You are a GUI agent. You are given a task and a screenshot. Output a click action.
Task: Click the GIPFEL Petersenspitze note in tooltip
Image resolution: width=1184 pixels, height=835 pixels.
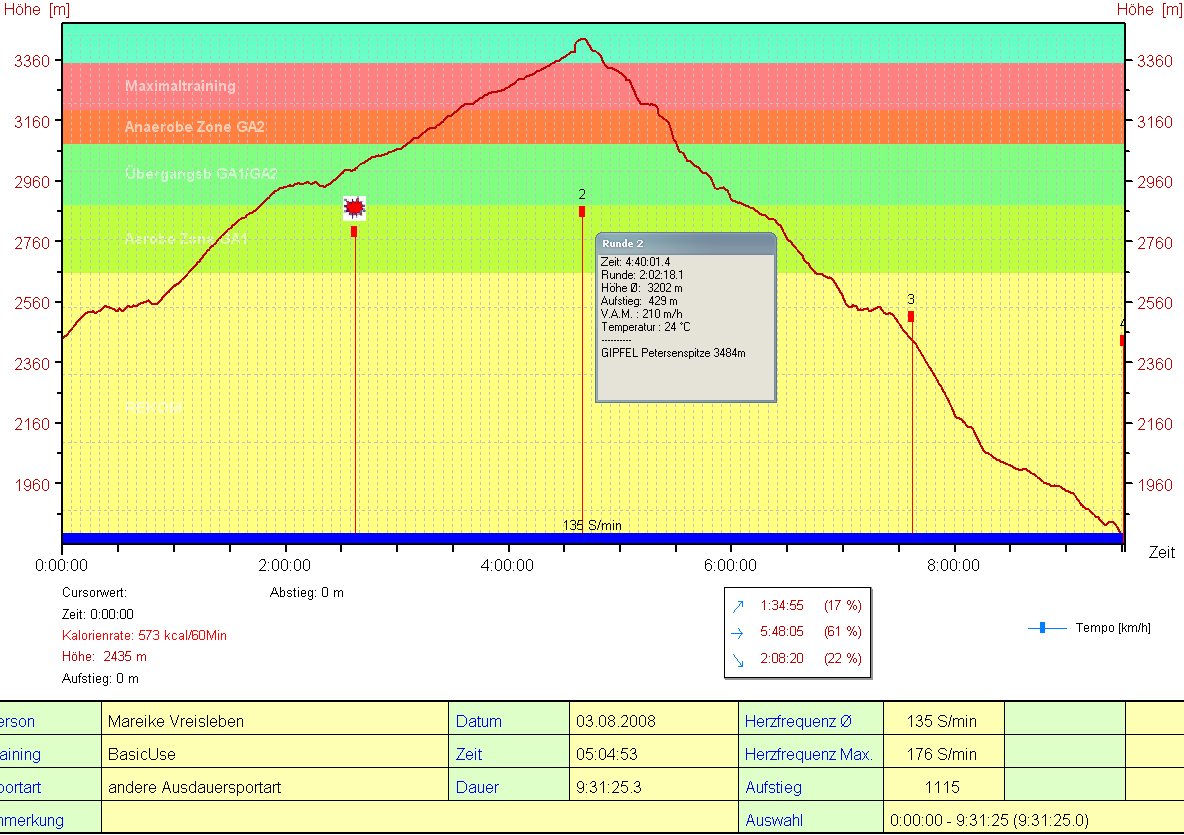pyautogui.click(x=673, y=353)
